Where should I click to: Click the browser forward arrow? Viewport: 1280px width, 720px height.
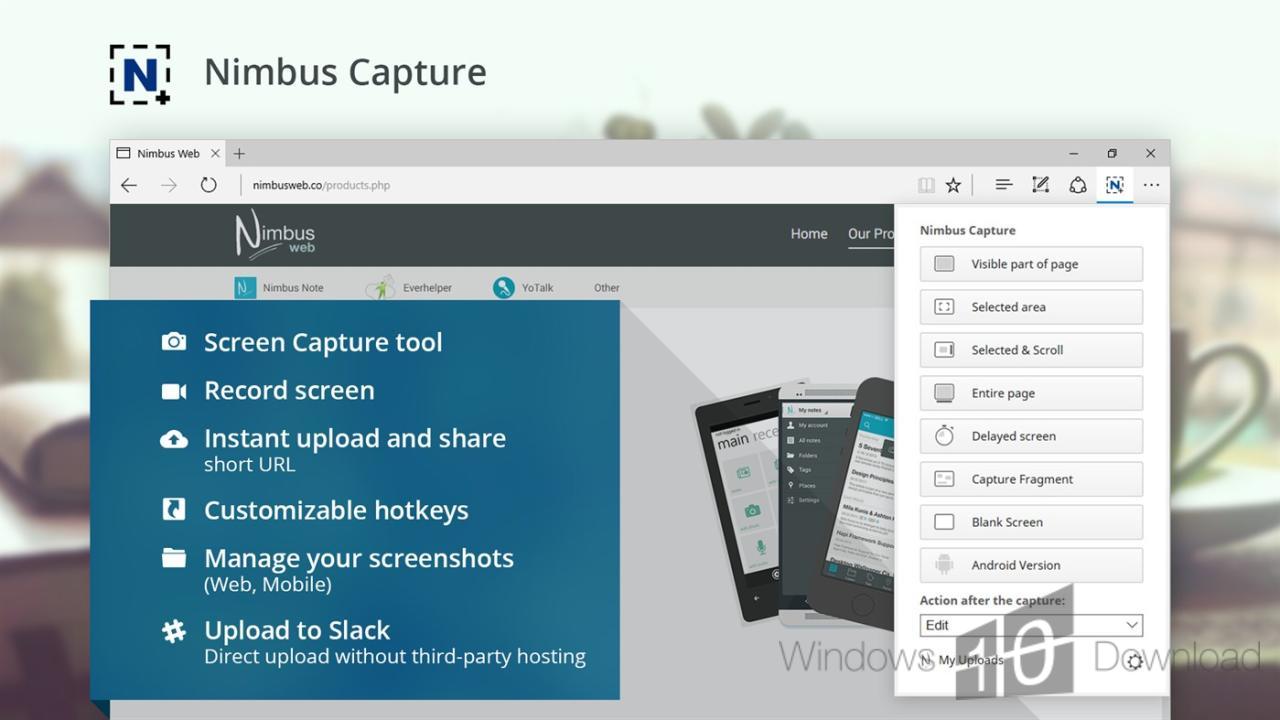169,185
